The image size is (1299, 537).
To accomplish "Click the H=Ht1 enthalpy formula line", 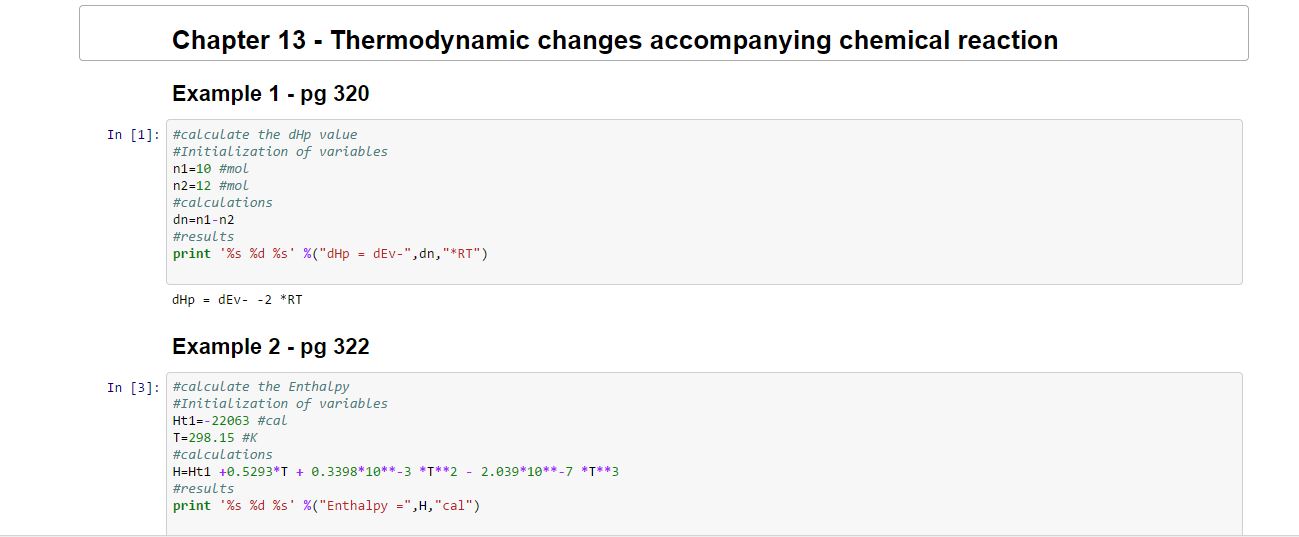I will point(395,472).
